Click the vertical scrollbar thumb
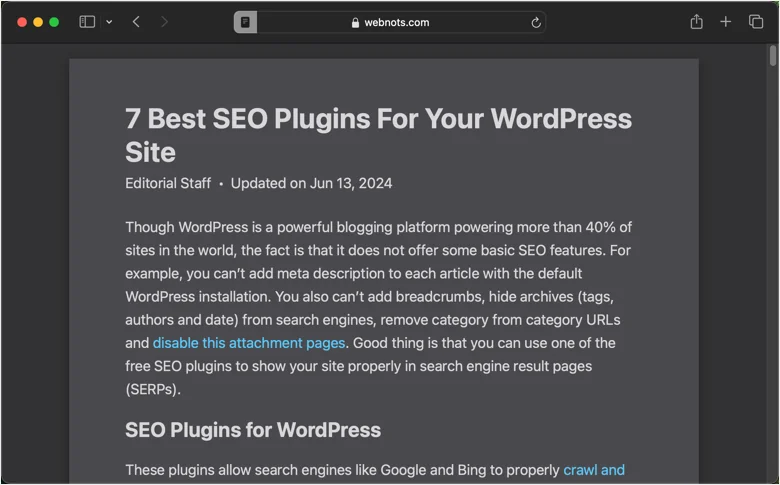This screenshot has width=780, height=485. click(x=773, y=55)
